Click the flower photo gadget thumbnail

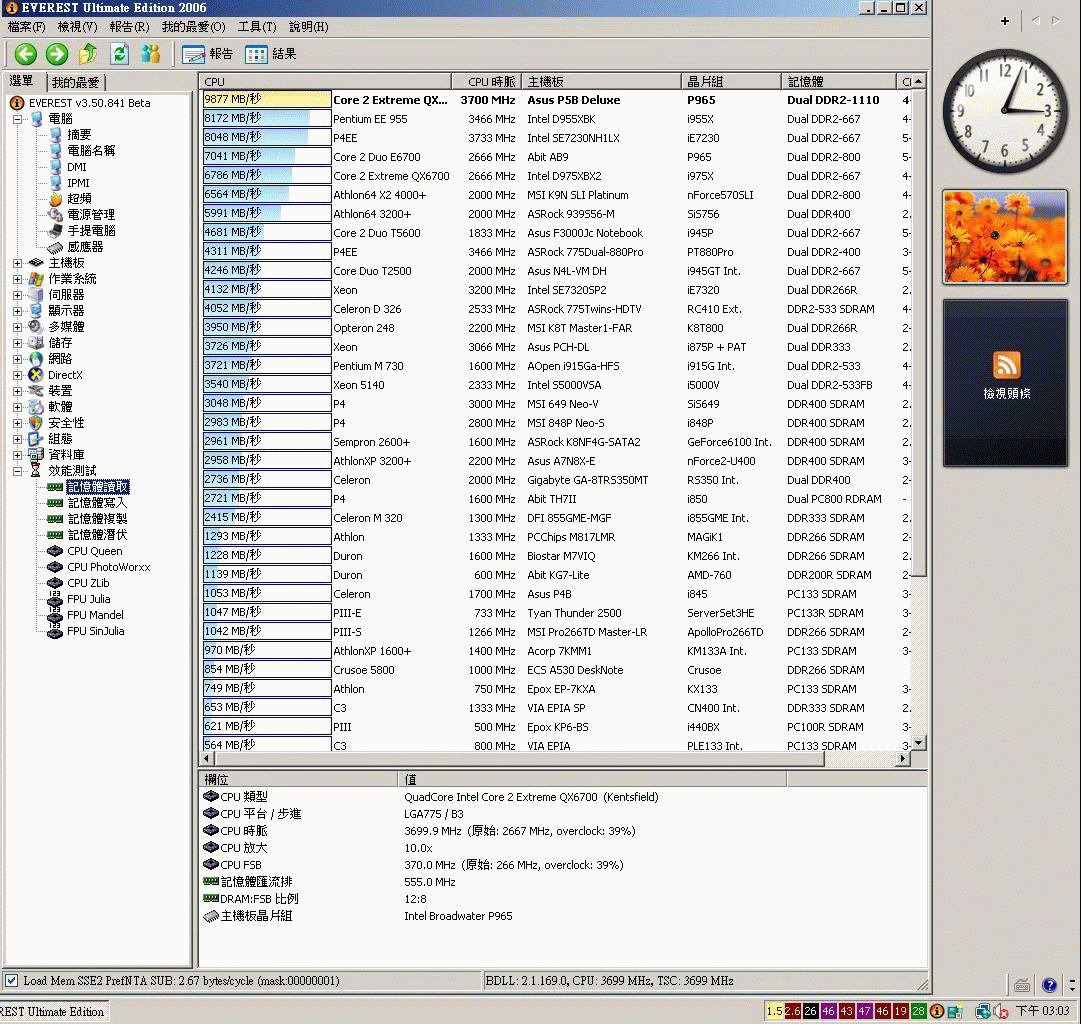[x=1004, y=236]
